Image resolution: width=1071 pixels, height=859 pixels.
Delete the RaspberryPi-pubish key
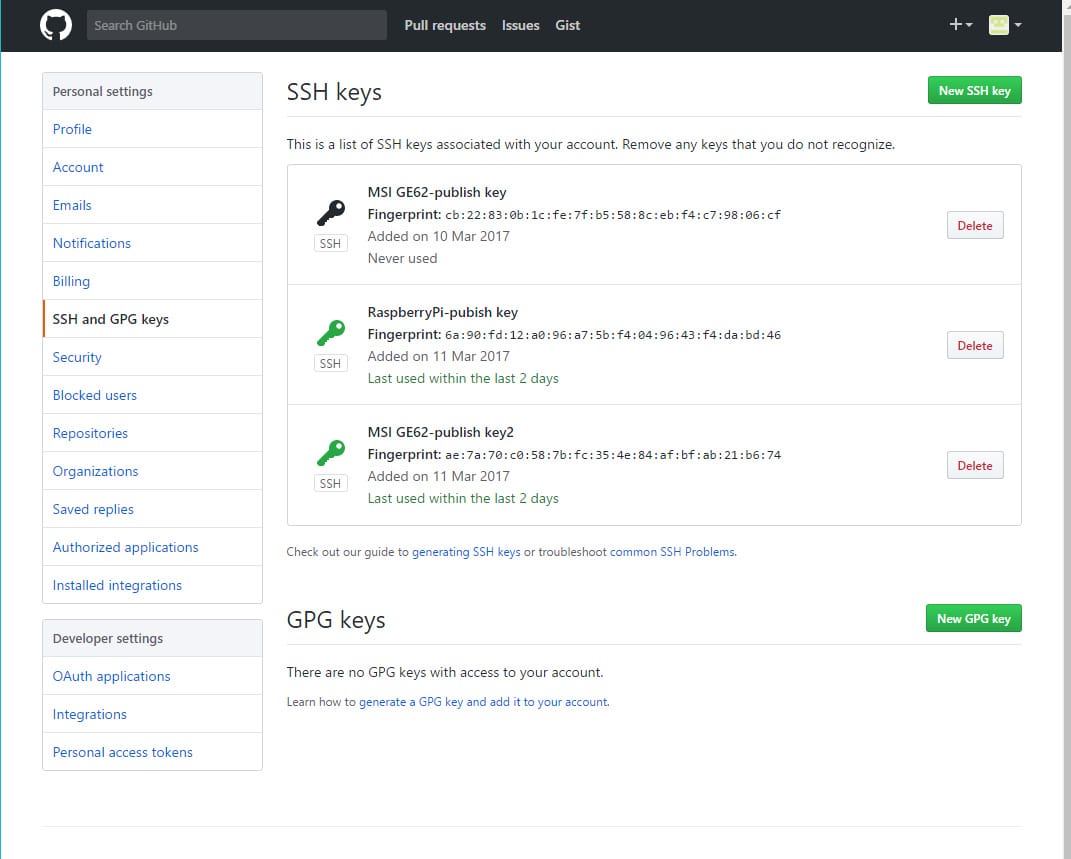click(x=974, y=344)
